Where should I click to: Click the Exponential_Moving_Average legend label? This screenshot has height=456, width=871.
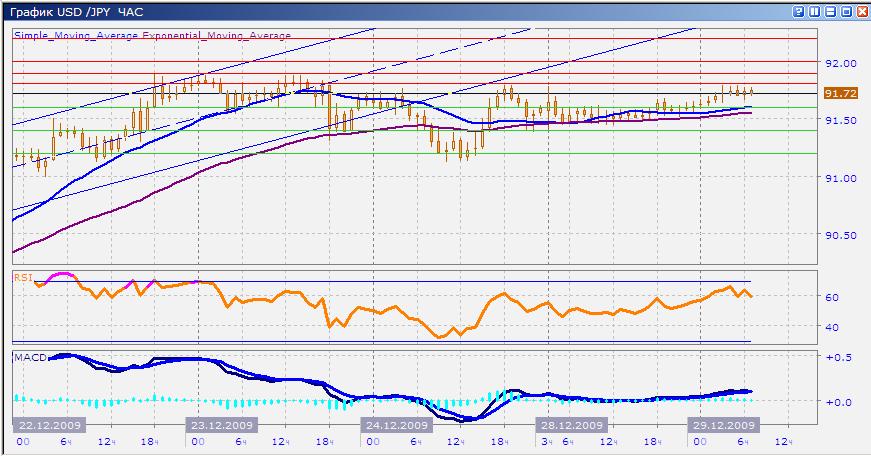pyautogui.click(x=216, y=35)
